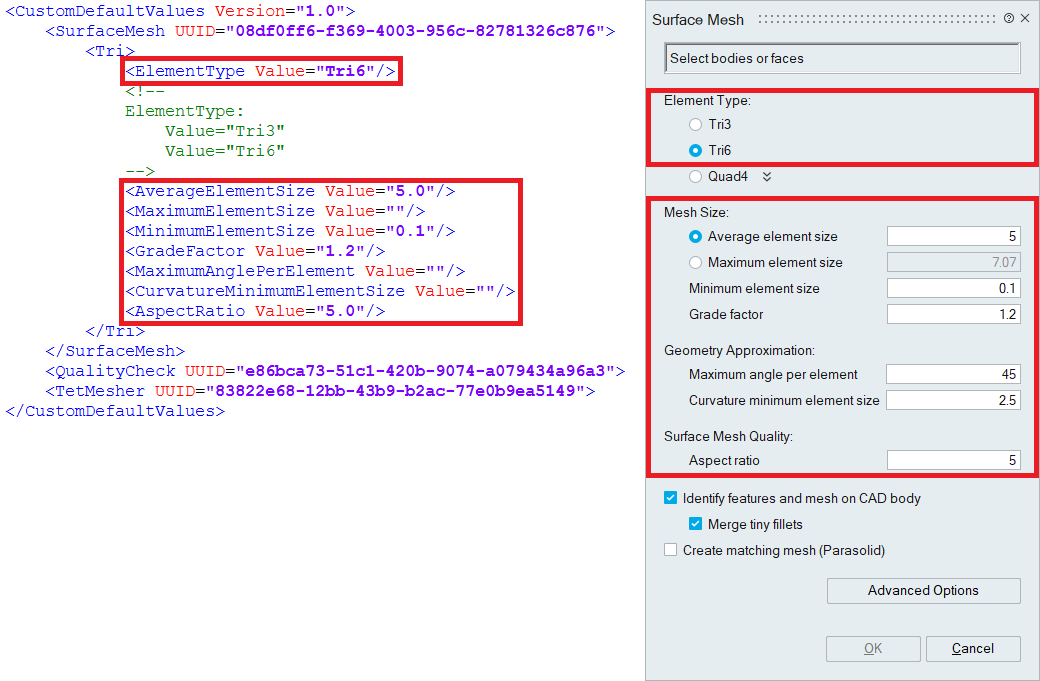This screenshot has height=681, width=1040.
Task: Click the Select bodies or faces field
Action: pyautogui.click(x=842, y=59)
